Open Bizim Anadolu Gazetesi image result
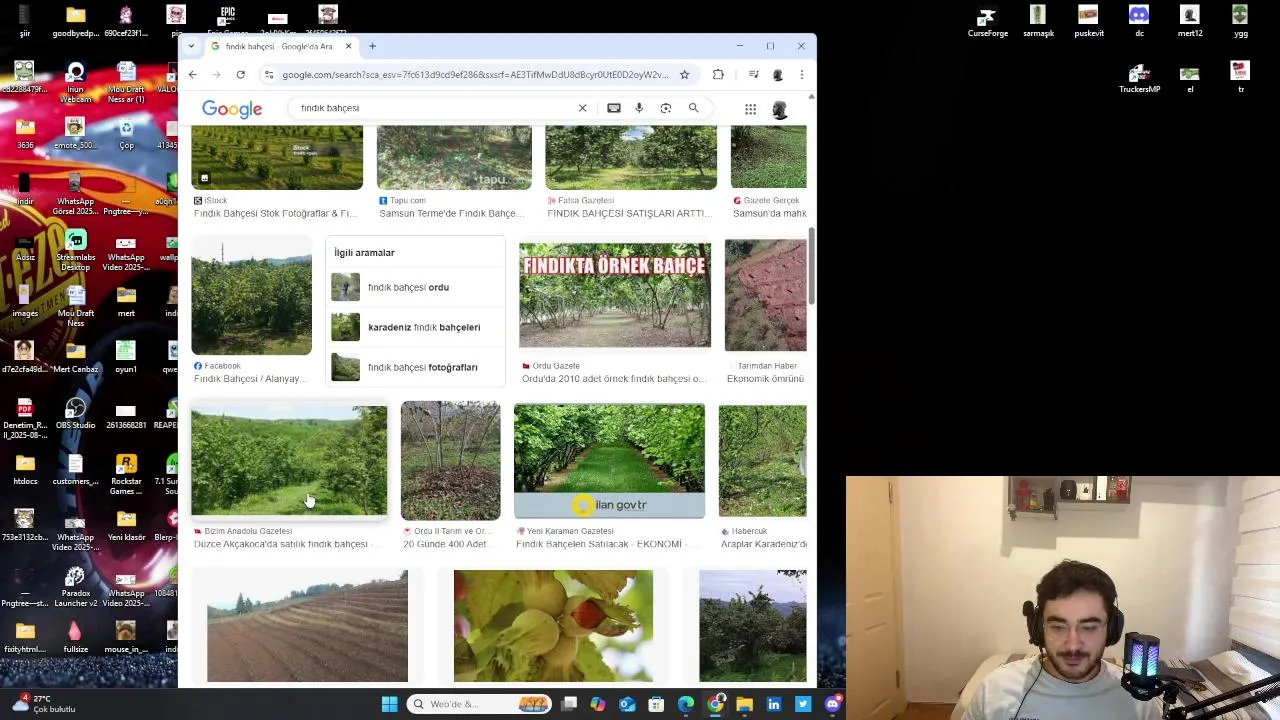 pyautogui.click(x=289, y=461)
